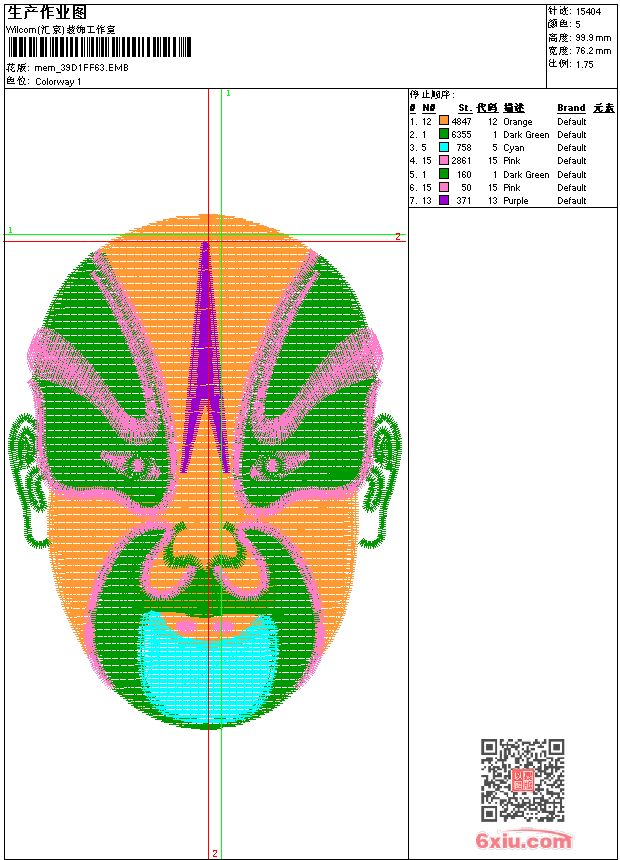Select the Default brand cell in Purple row

click(x=572, y=201)
